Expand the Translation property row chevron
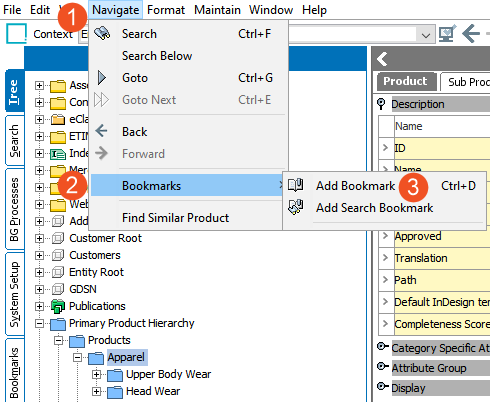490x402 pixels. 386,258
